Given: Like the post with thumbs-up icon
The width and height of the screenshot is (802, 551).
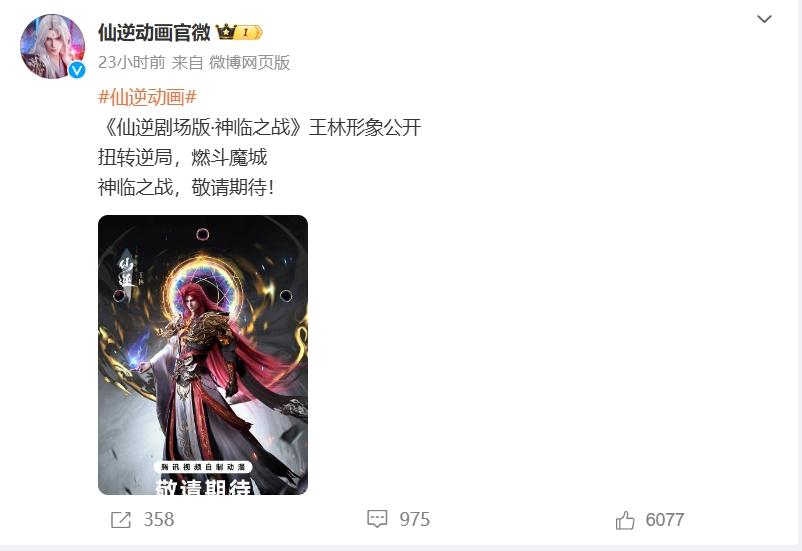Looking at the screenshot, I should [625, 520].
